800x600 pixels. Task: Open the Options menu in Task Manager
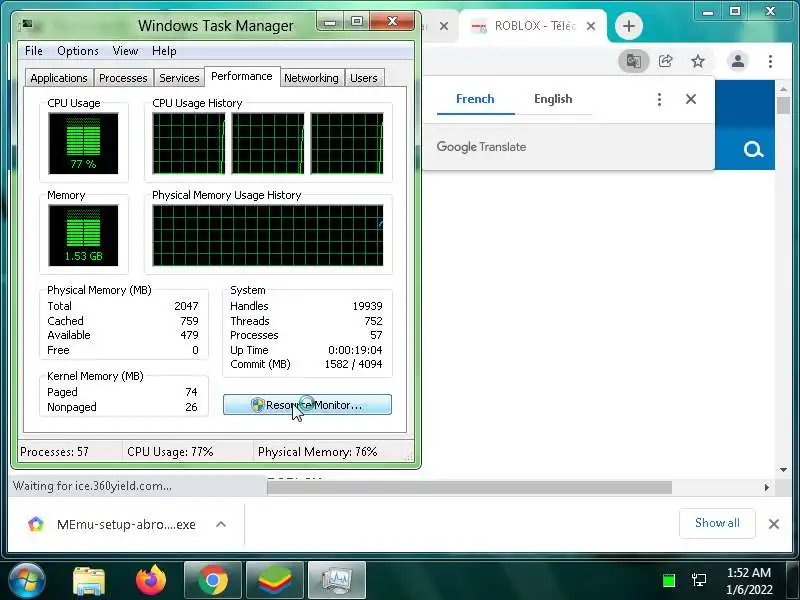(x=78, y=51)
